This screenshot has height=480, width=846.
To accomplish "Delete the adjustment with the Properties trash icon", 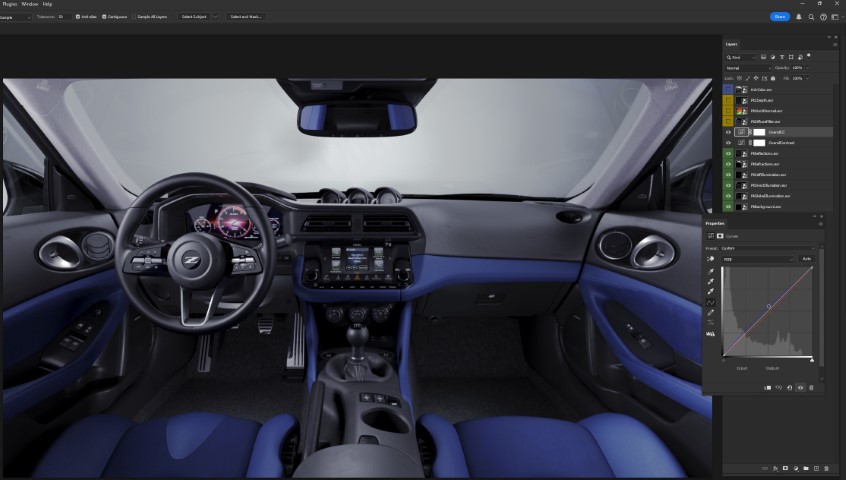I will 811,387.
